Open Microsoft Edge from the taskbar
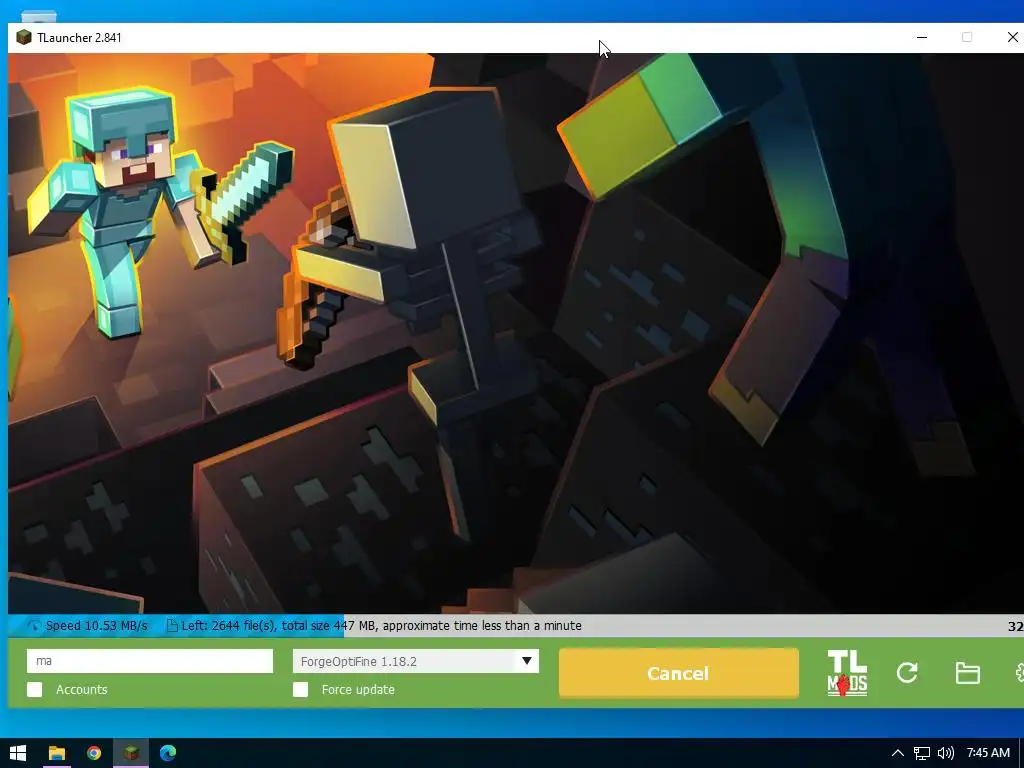Image resolution: width=1024 pixels, height=768 pixels. [168, 753]
